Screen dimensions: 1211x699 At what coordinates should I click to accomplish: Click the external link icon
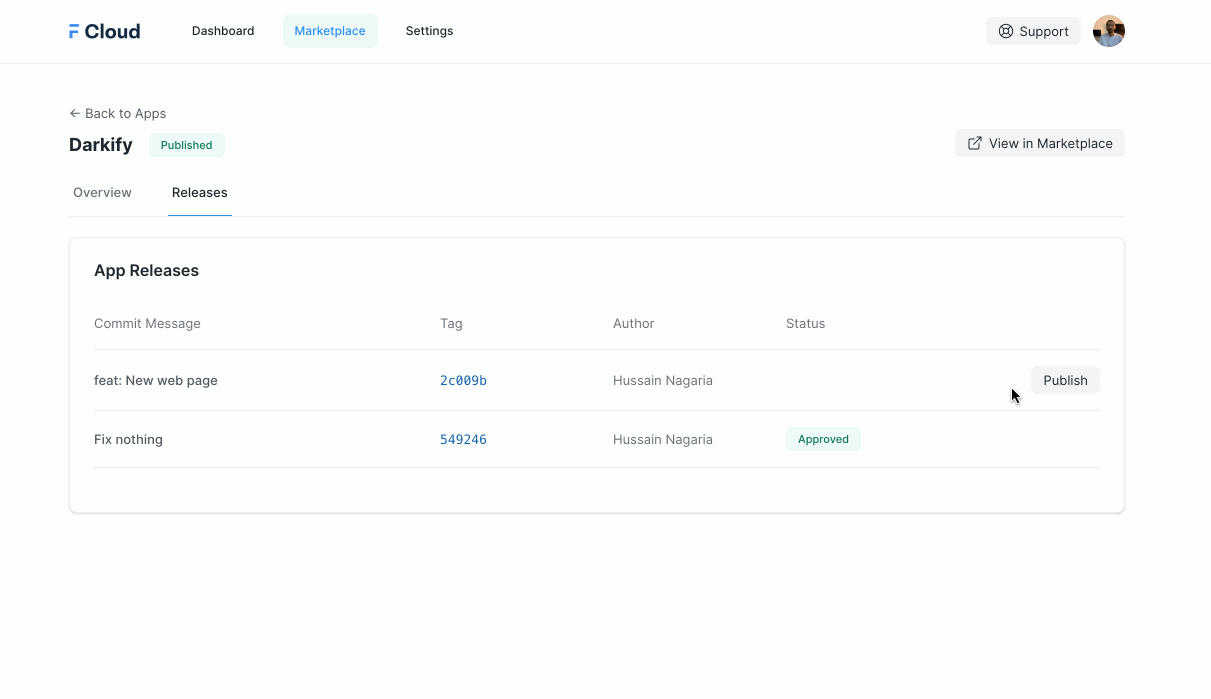click(x=975, y=143)
